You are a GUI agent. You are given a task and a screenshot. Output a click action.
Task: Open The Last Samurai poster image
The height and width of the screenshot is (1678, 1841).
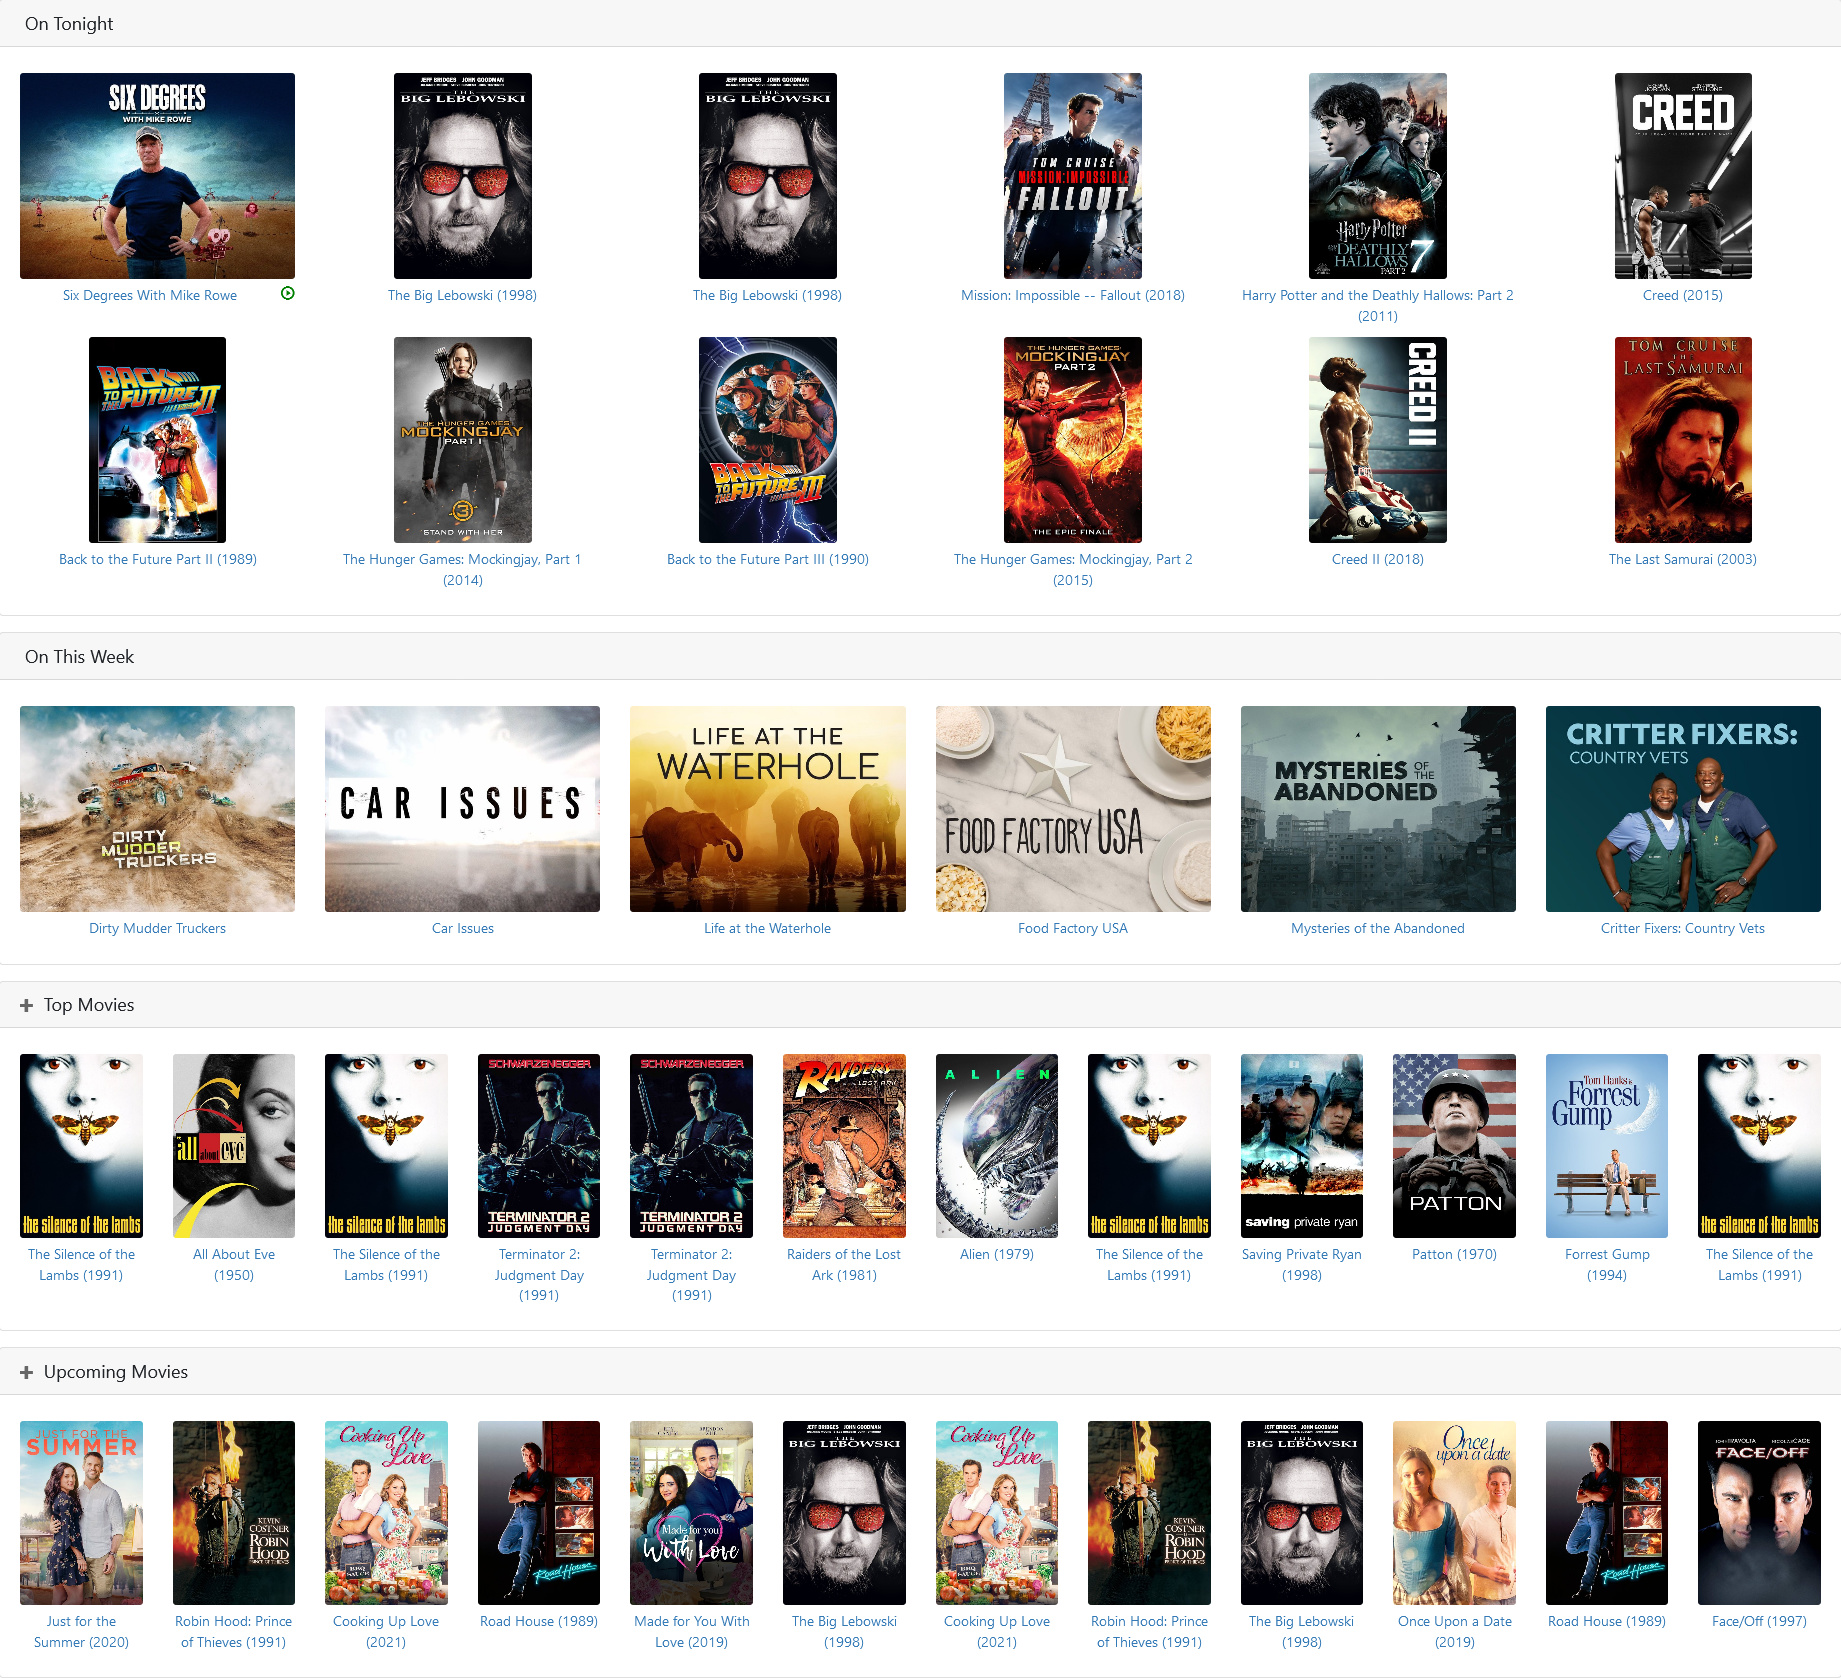pos(1682,440)
